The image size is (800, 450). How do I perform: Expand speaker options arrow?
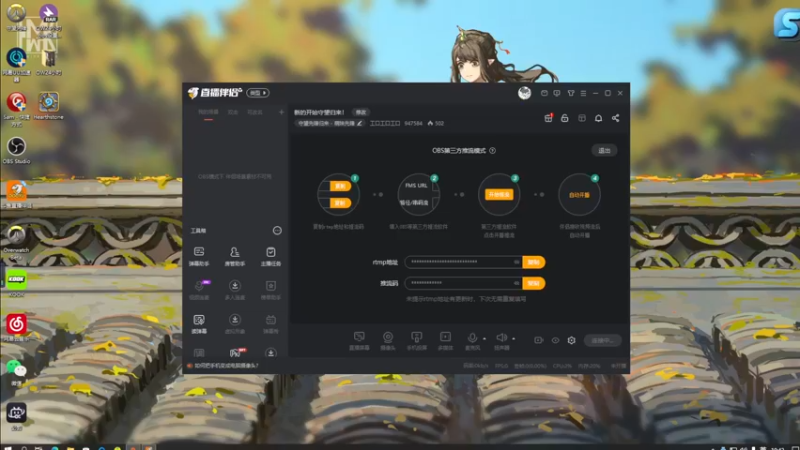(x=514, y=339)
